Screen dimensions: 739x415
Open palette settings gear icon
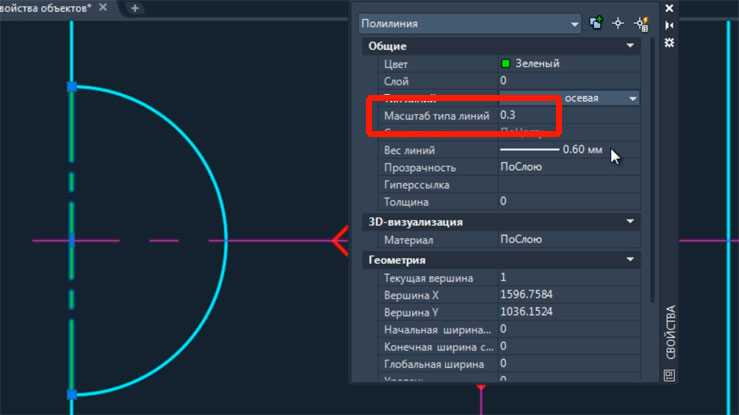(x=669, y=42)
